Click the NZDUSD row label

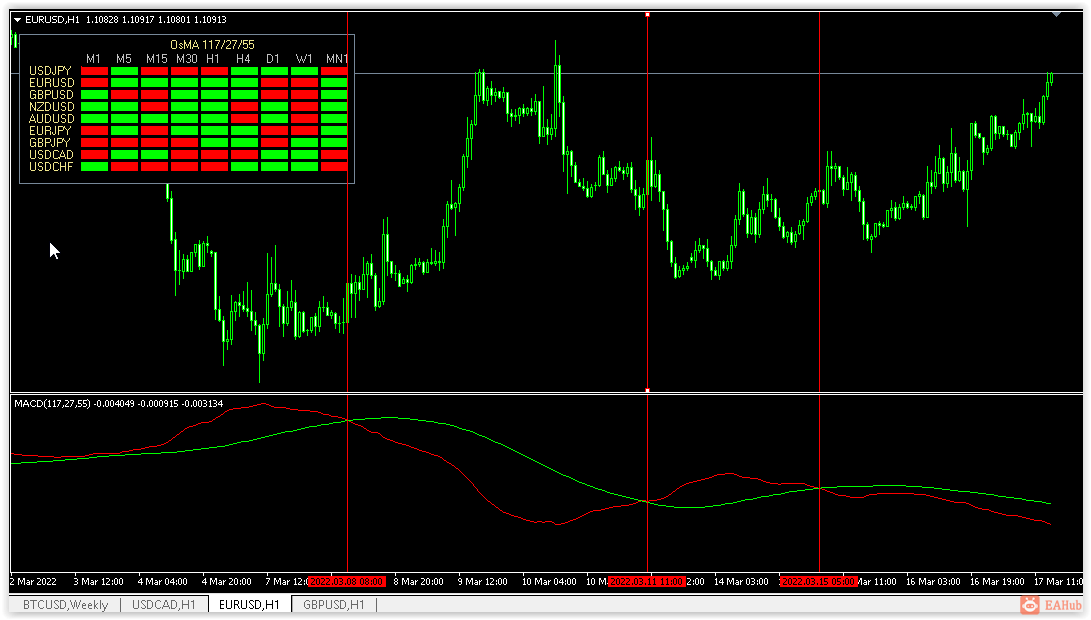coord(51,106)
